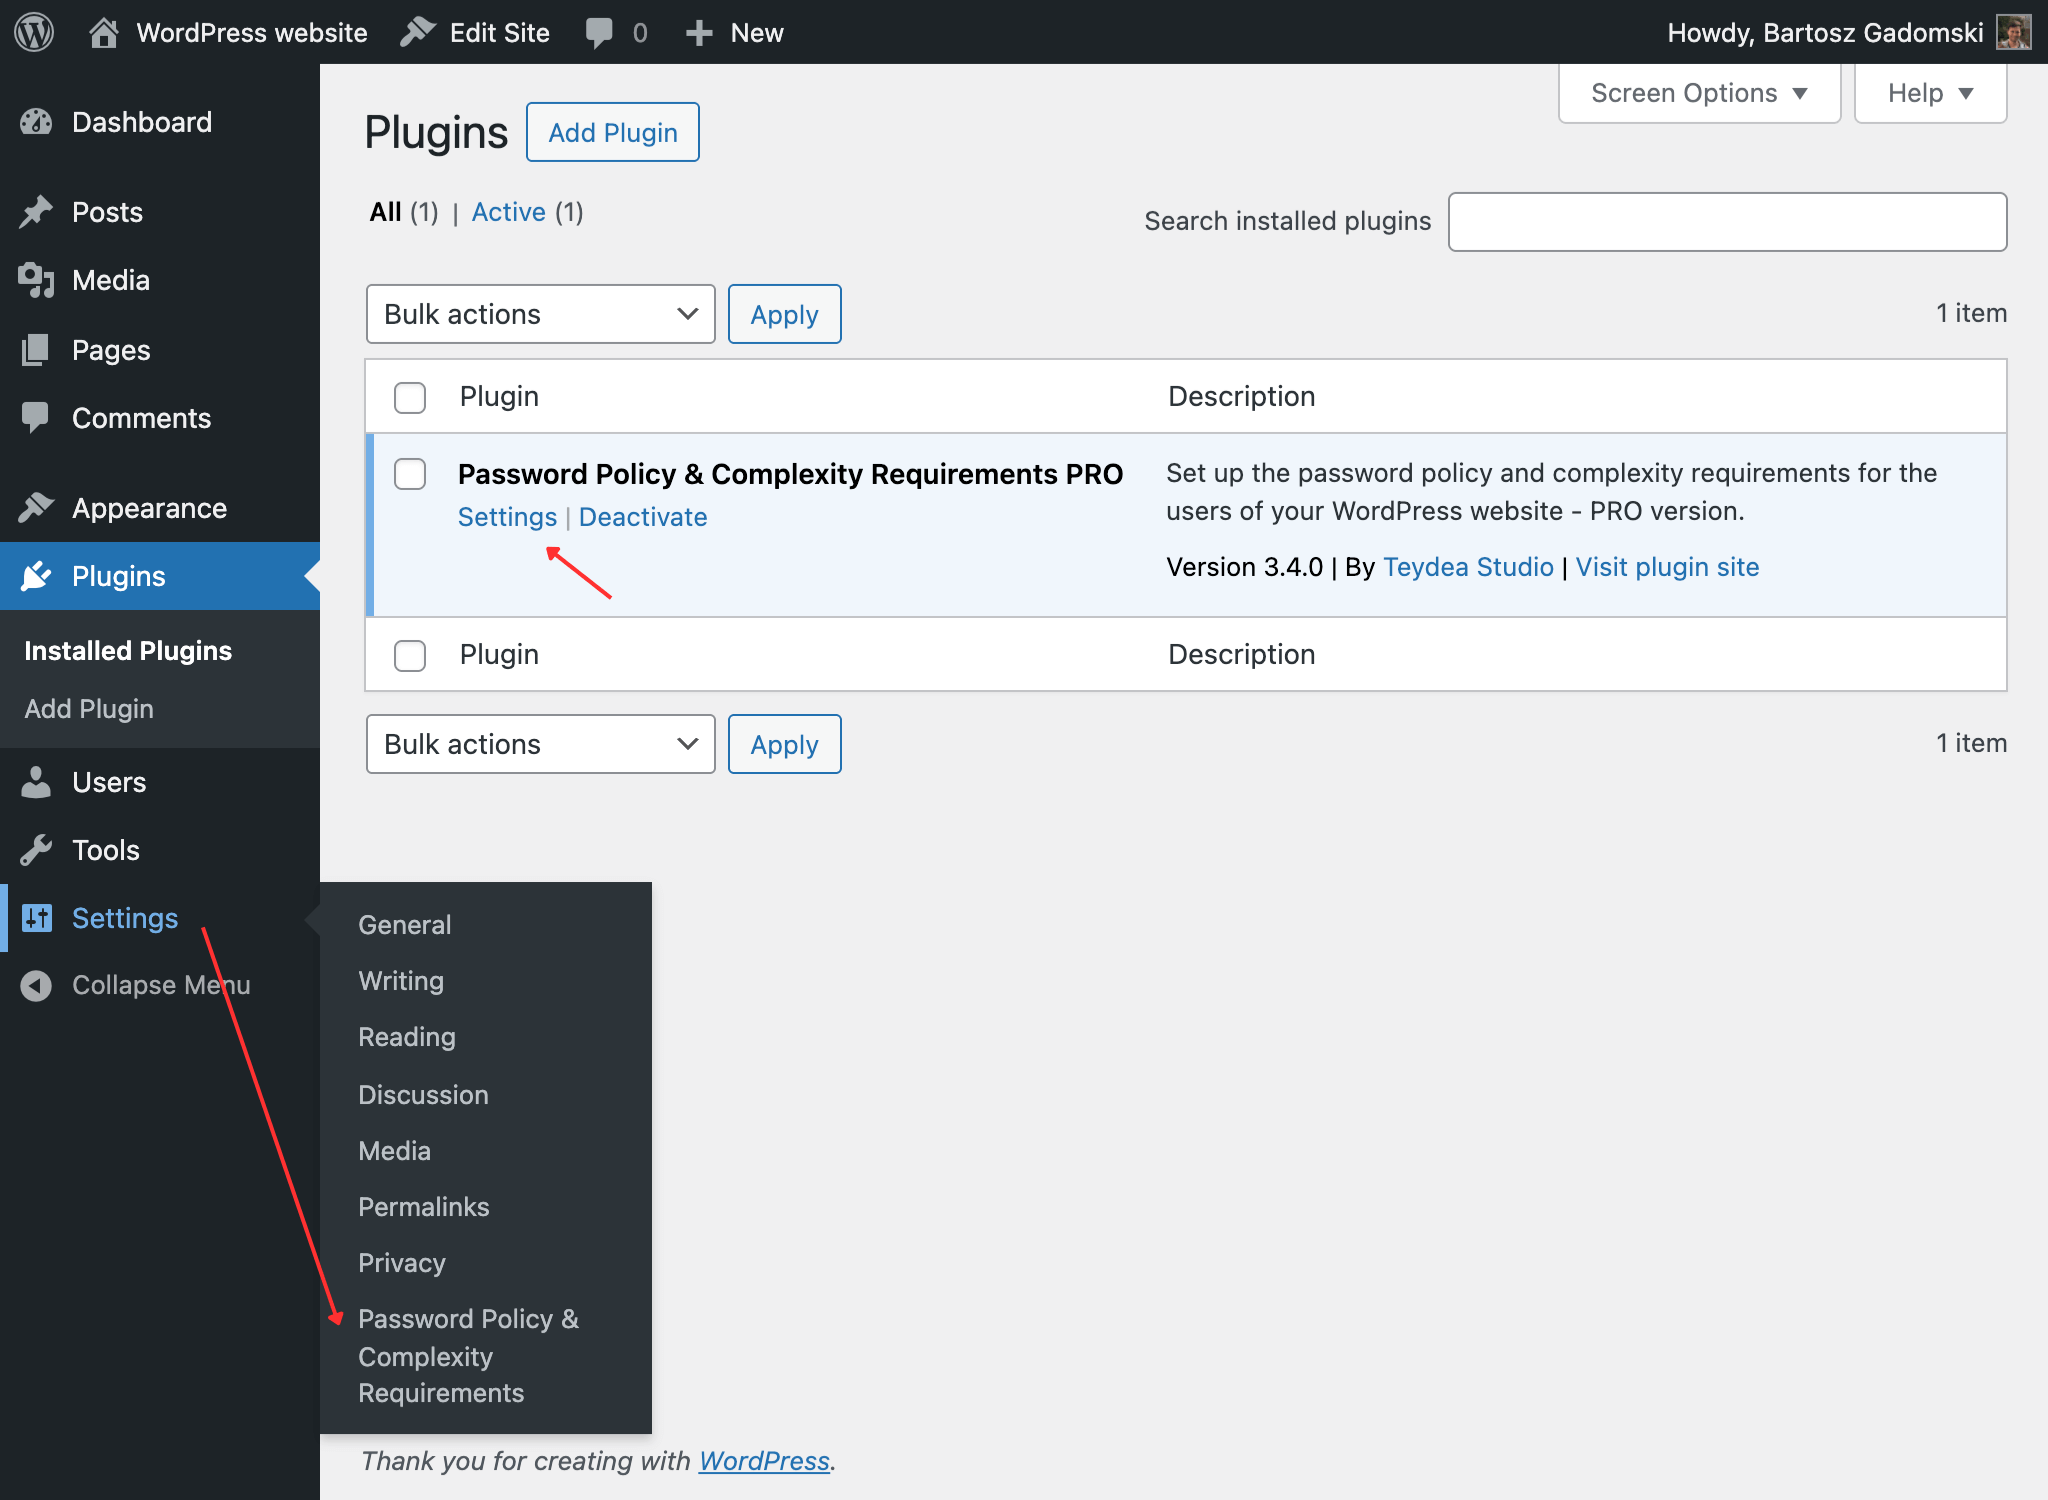The image size is (2048, 1500).
Task: Open the comments bubble icon in admin bar
Action: point(599,33)
